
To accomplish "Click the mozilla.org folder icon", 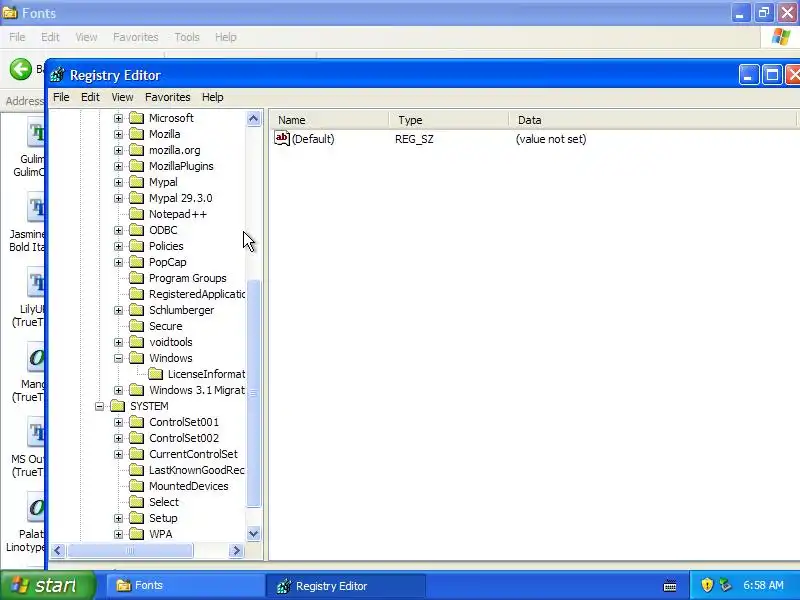I will (136, 150).
